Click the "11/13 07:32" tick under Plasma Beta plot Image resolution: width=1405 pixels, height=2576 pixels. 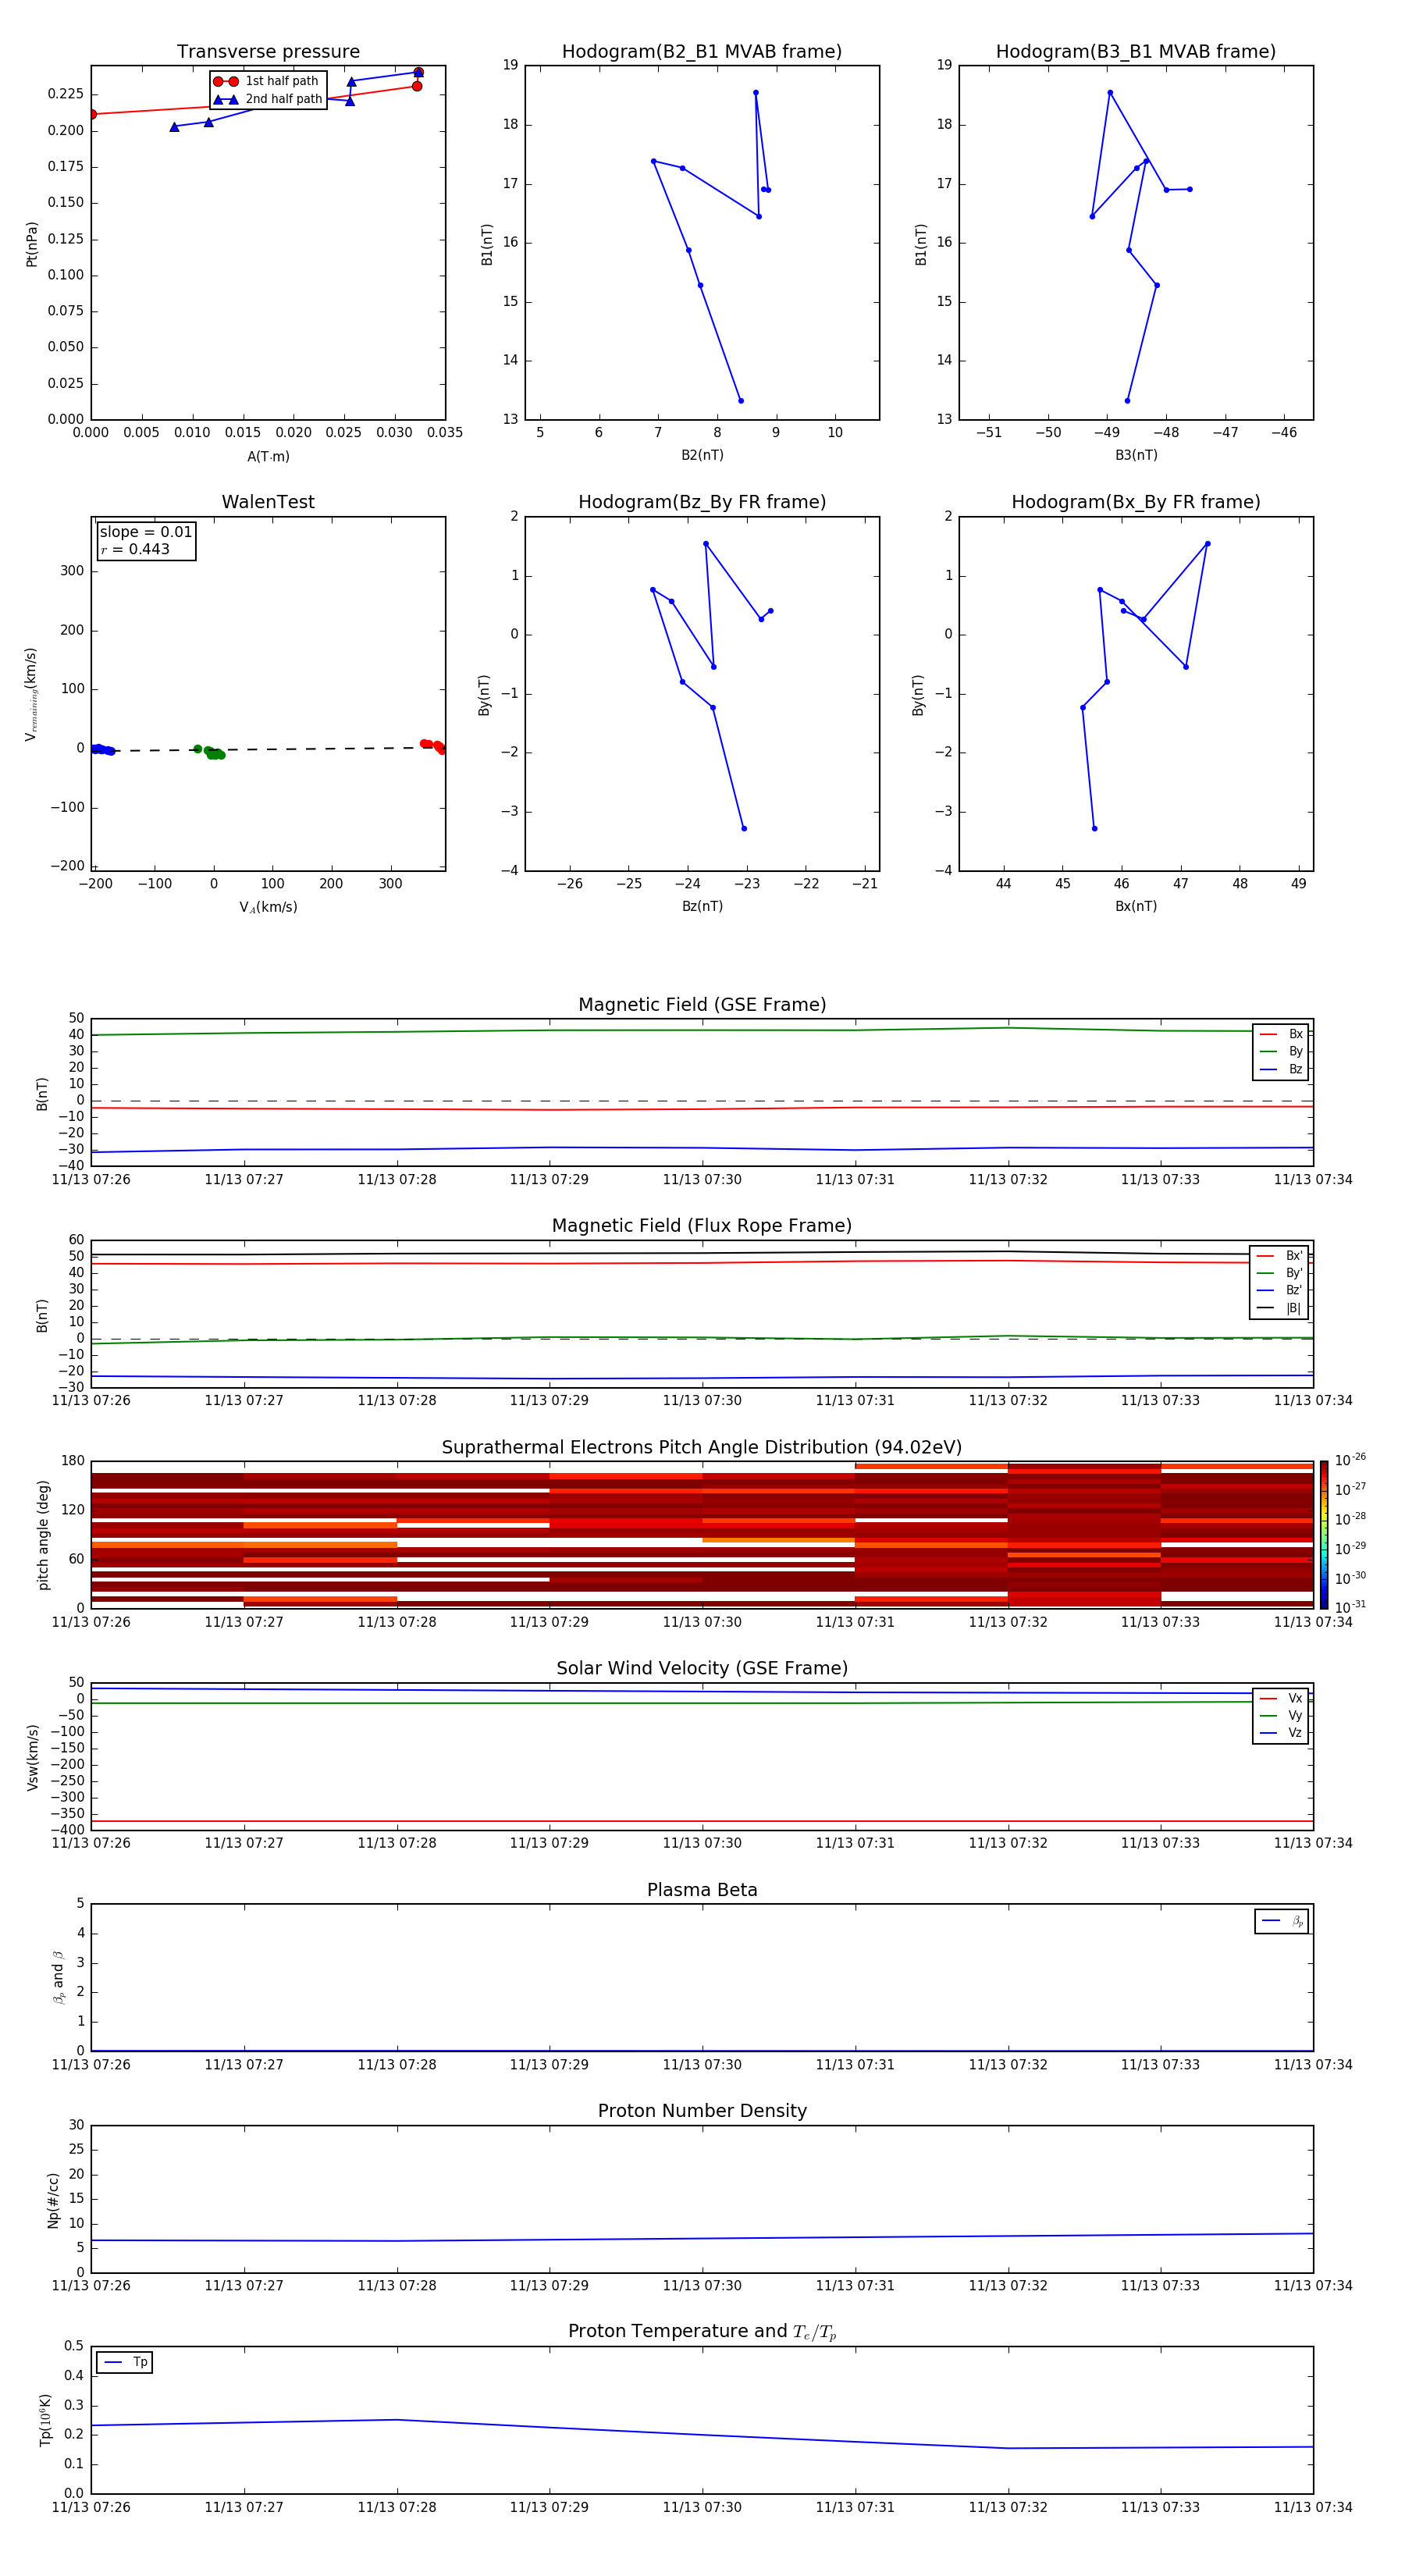coord(1008,2064)
